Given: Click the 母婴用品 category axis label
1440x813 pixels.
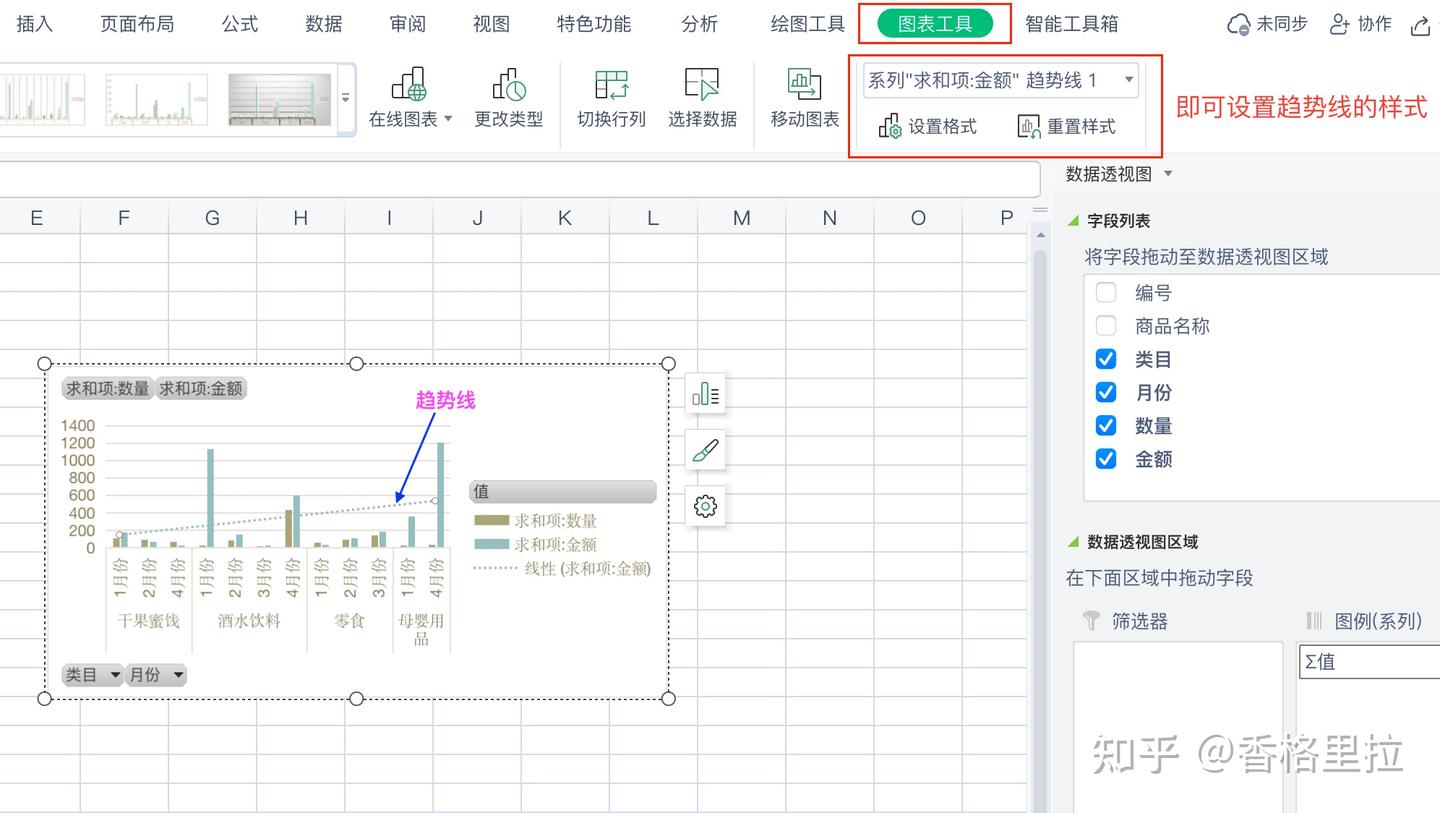Looking at the screenshot, I should pyautogui.click(x=421, y=629).
